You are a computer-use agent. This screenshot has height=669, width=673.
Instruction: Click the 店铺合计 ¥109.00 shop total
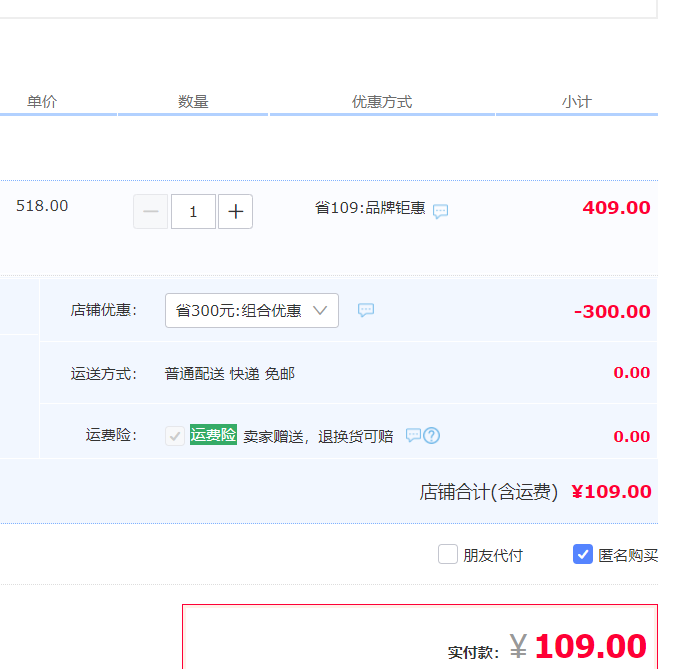(x=611, y=492)
